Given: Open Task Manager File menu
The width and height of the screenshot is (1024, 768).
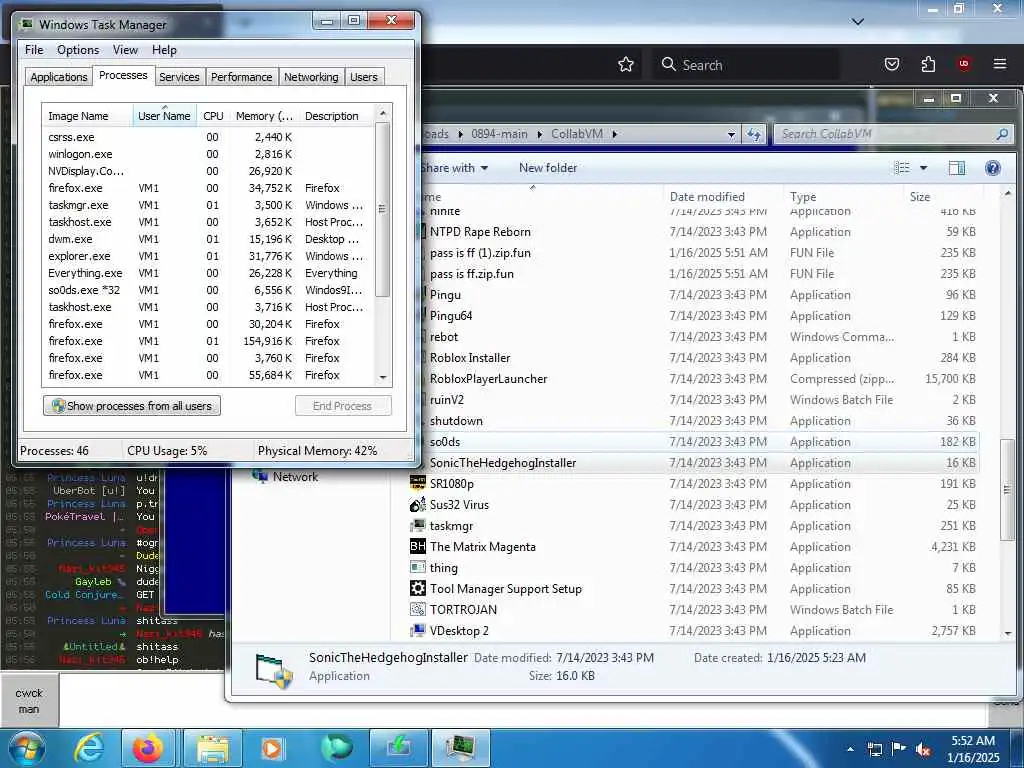Looking at the screenshot, I should pyautogui.click(x=34, y=50).
